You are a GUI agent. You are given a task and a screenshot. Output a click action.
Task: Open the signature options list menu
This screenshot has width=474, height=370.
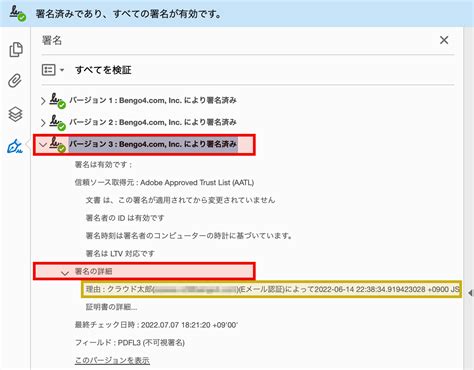point(53,70)
